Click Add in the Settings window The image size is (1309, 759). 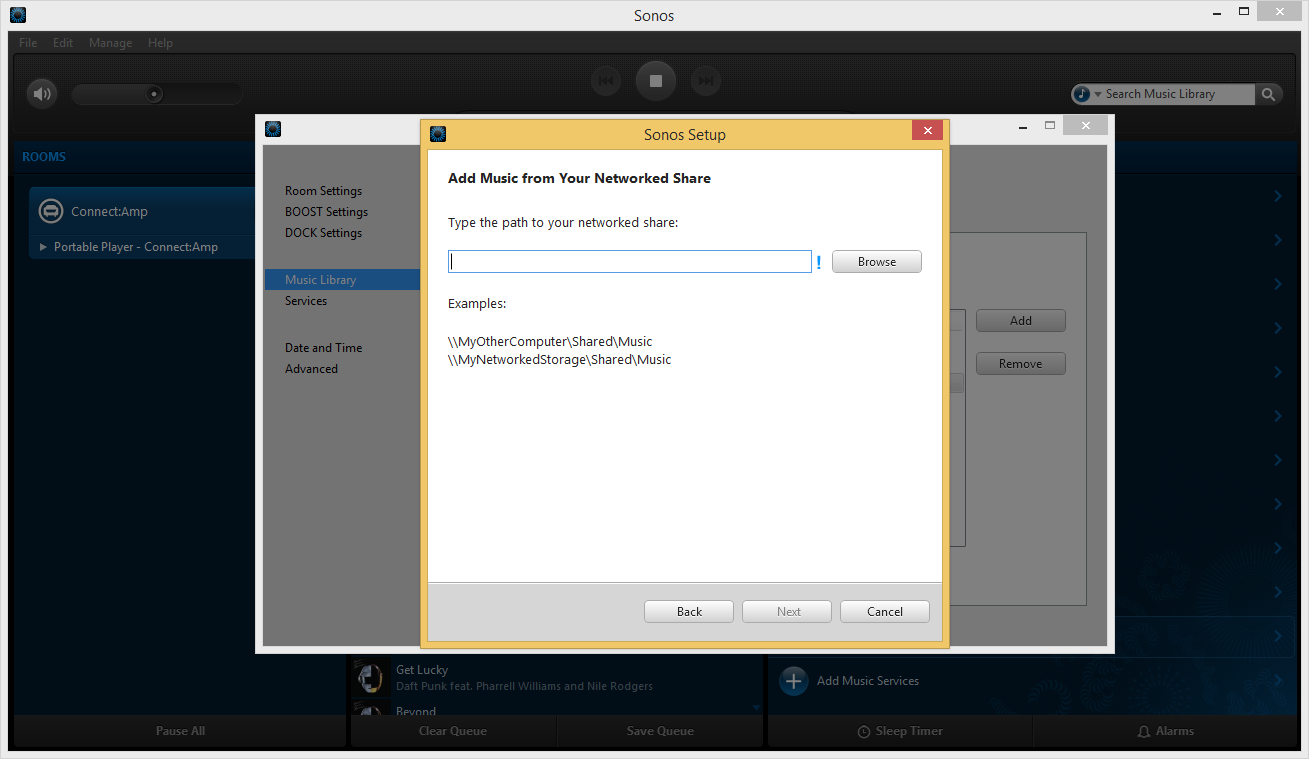coord(1021,321)
